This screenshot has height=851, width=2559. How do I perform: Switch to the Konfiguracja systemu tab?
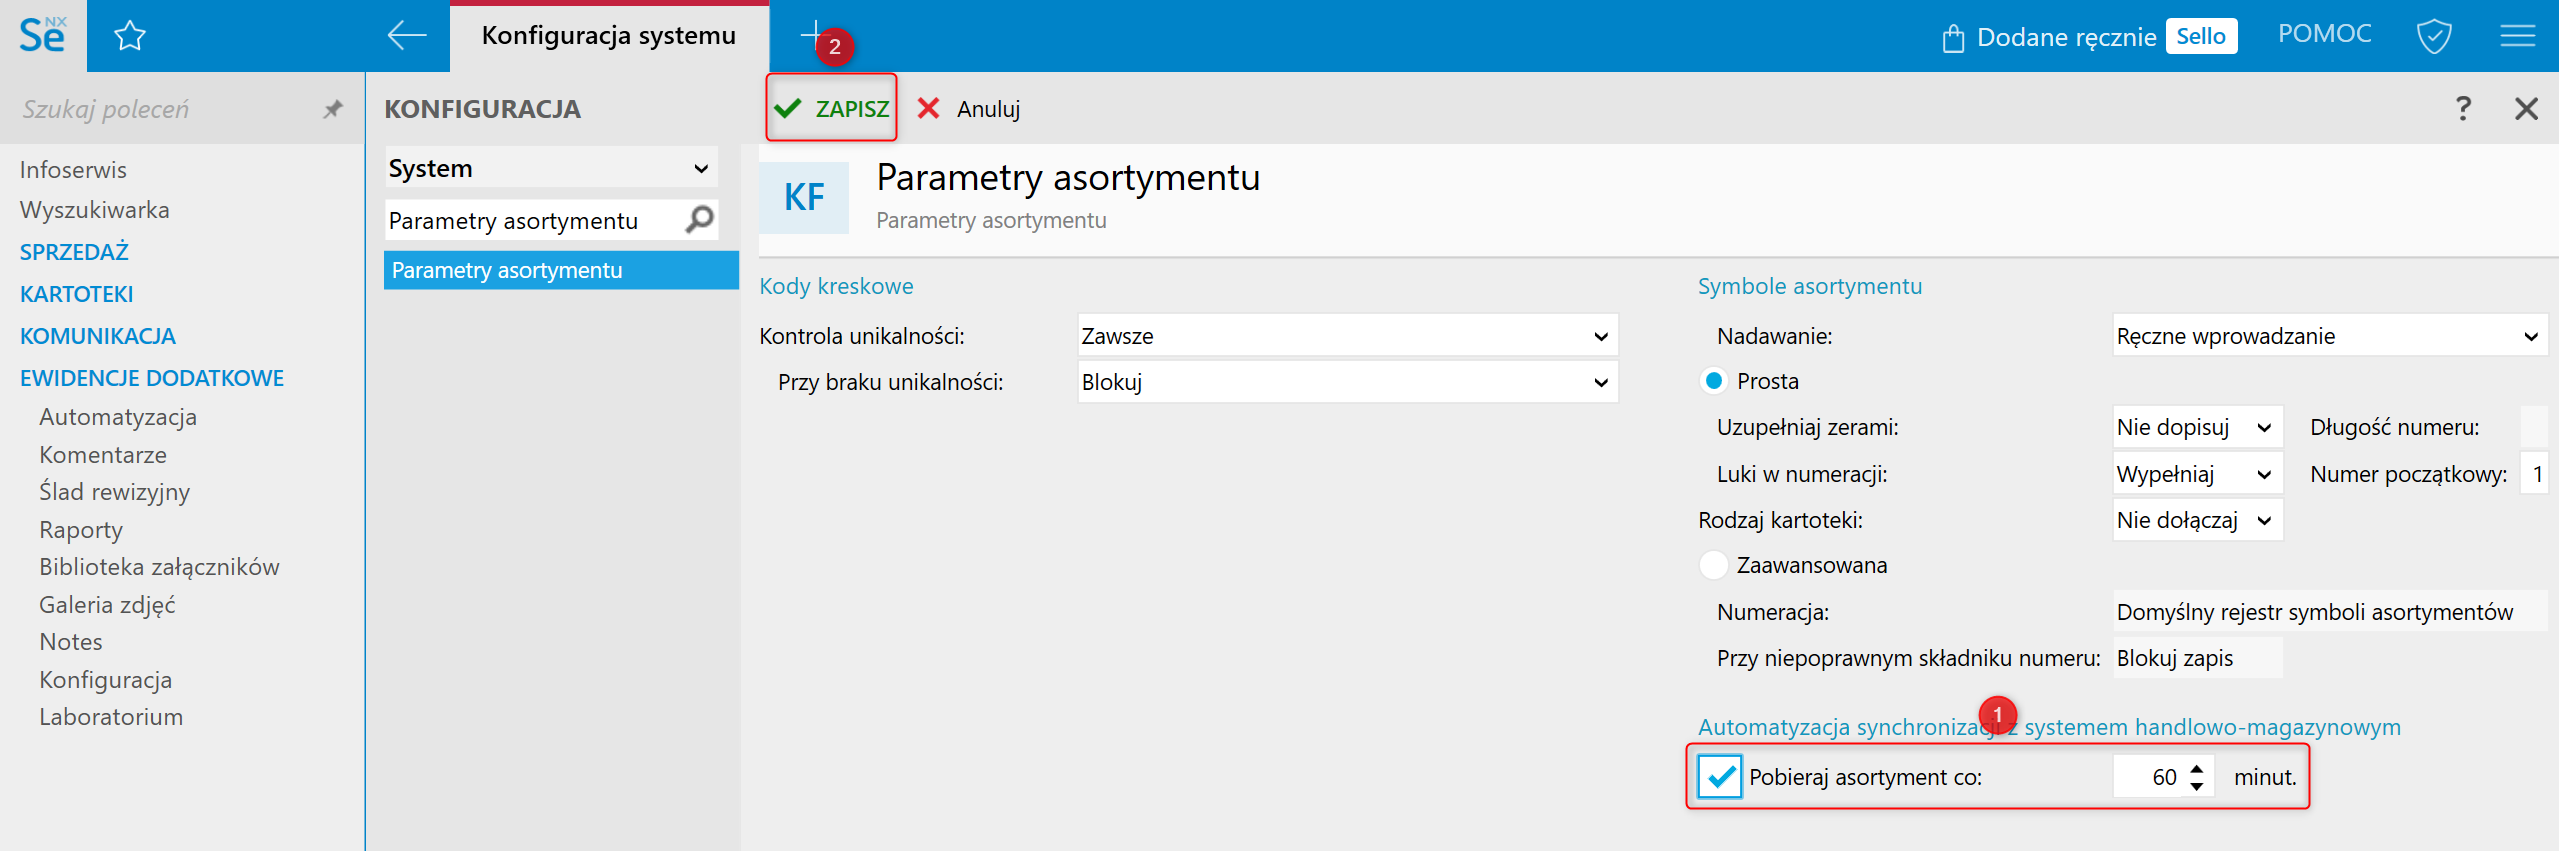point(608,36)
